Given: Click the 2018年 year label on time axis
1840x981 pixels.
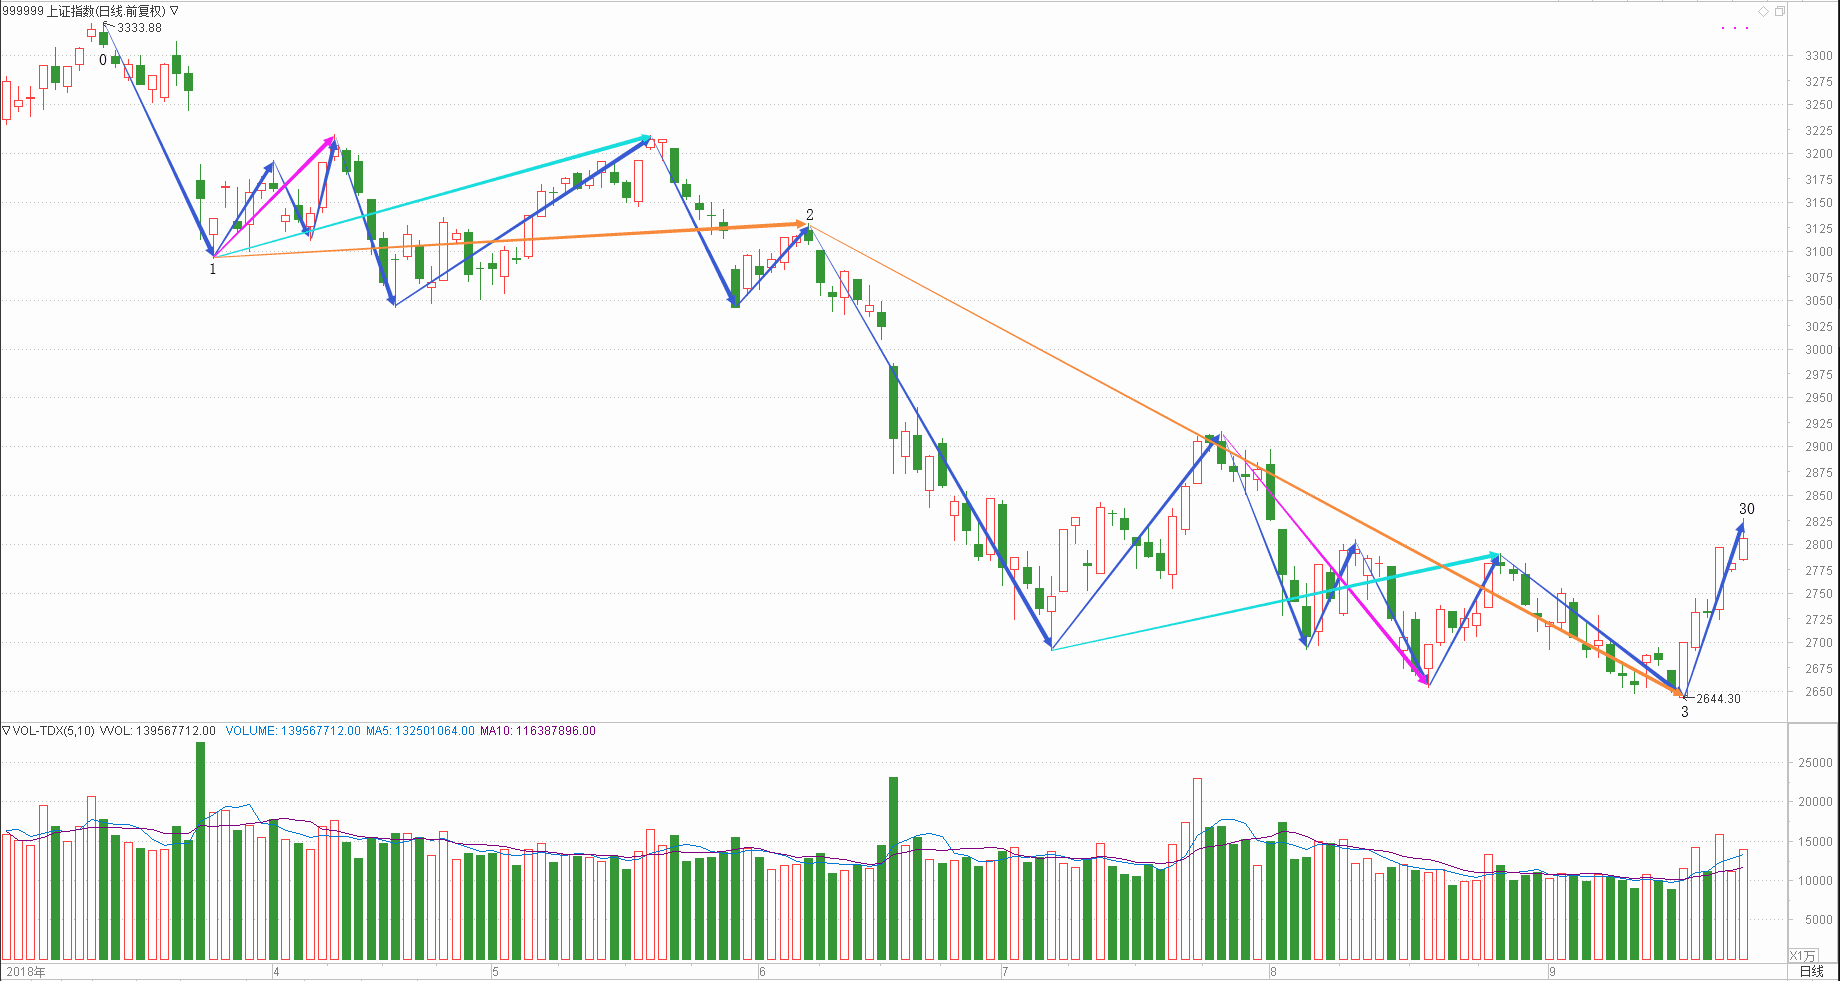Looking at the screenshot, I should click(26, 971).
